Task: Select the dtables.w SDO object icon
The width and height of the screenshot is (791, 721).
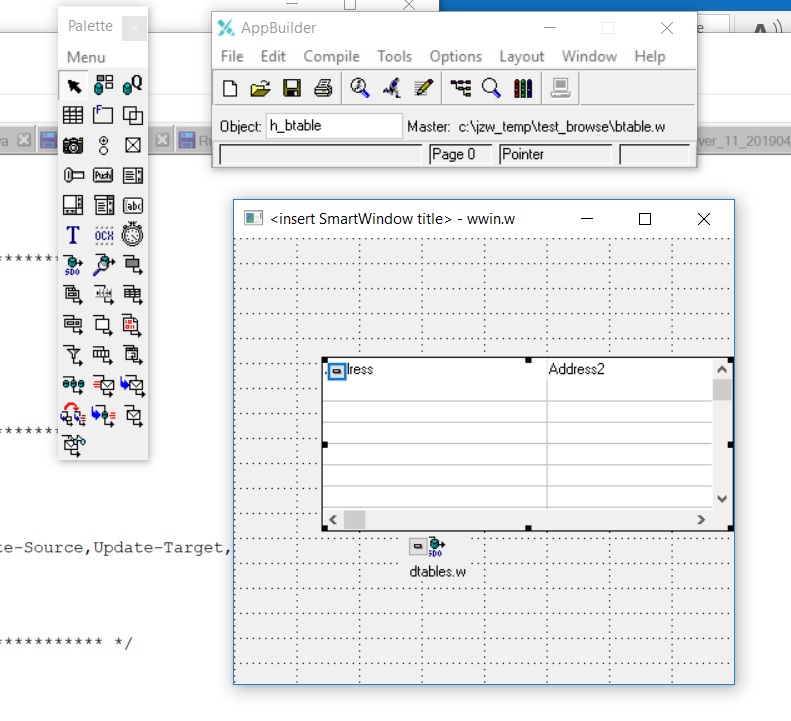Action: tap(436, 546)
